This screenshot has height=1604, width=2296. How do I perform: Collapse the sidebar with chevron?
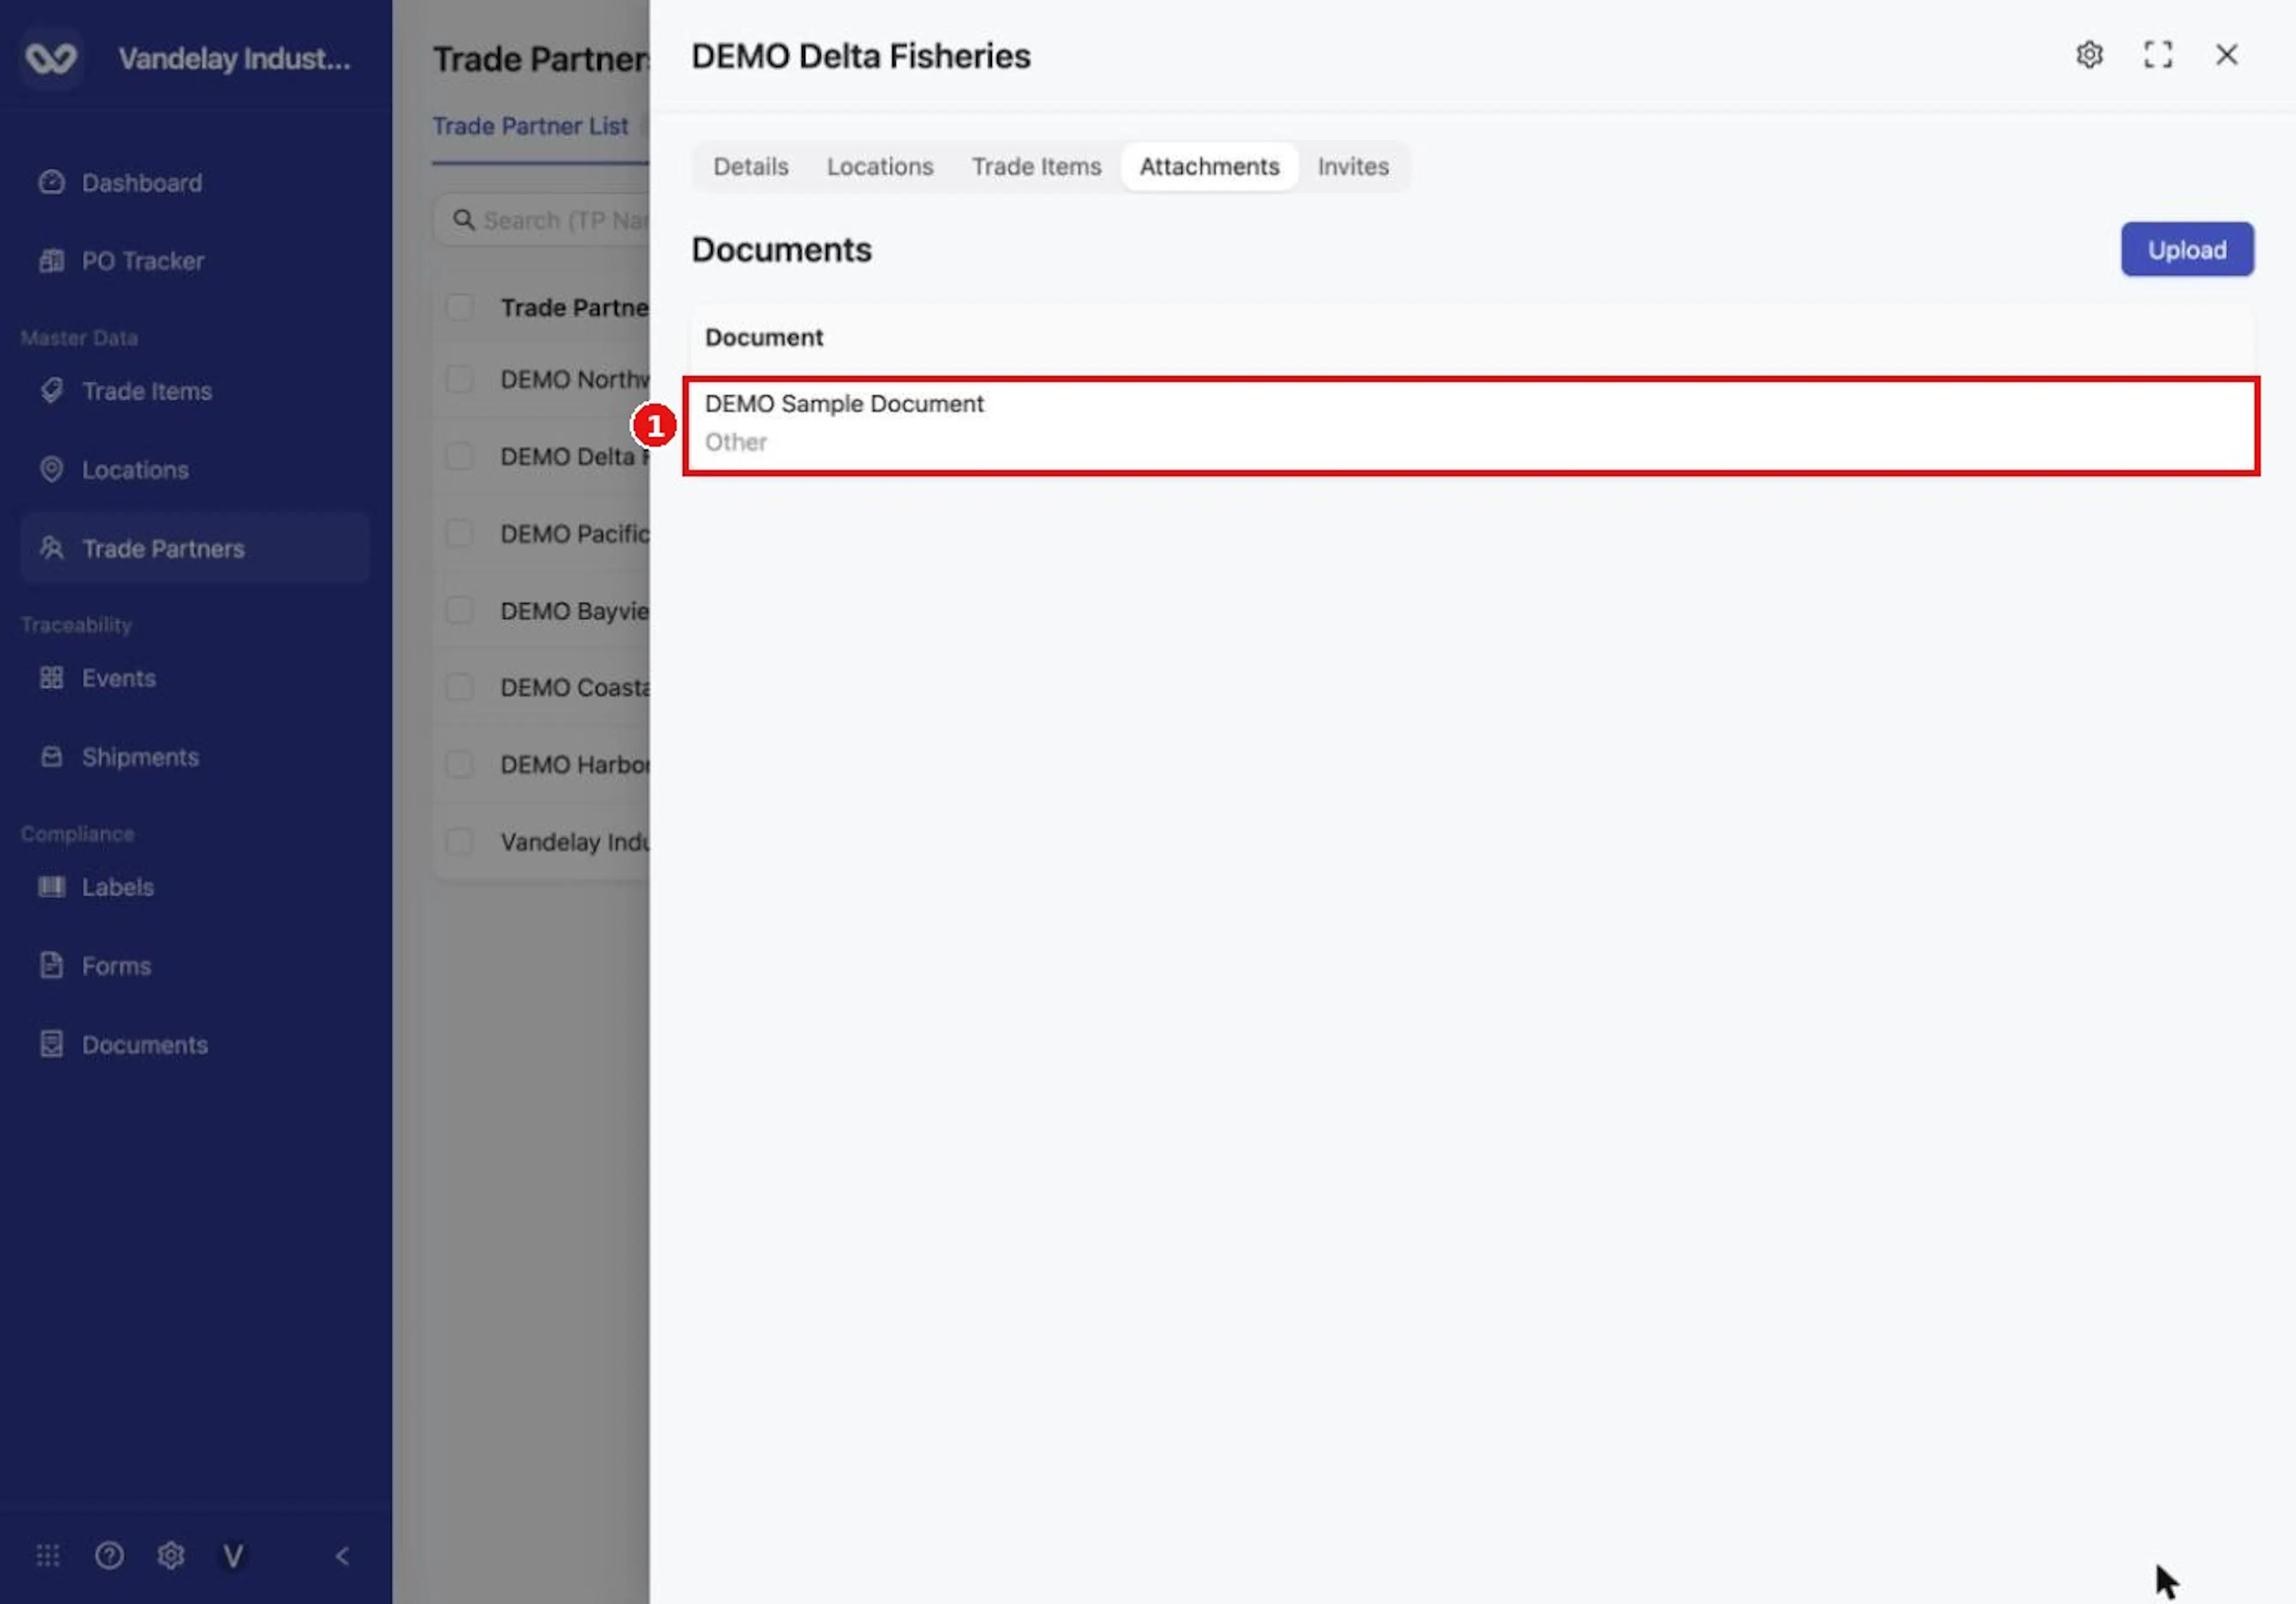click(x=342, y=1556)
